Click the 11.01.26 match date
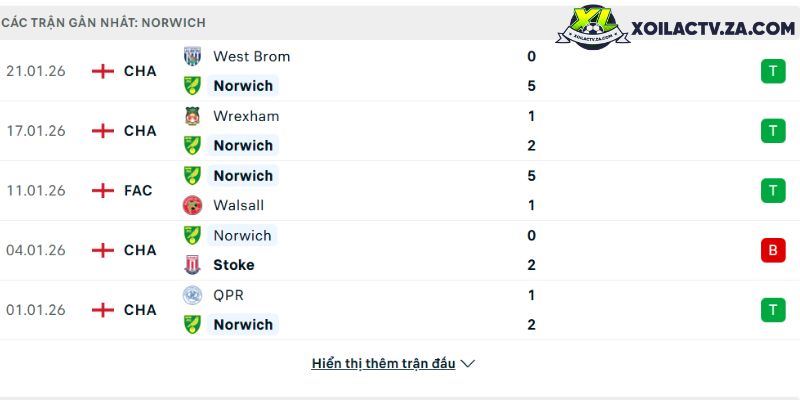This screenshot has height=400, width=800. coord(36,190)
